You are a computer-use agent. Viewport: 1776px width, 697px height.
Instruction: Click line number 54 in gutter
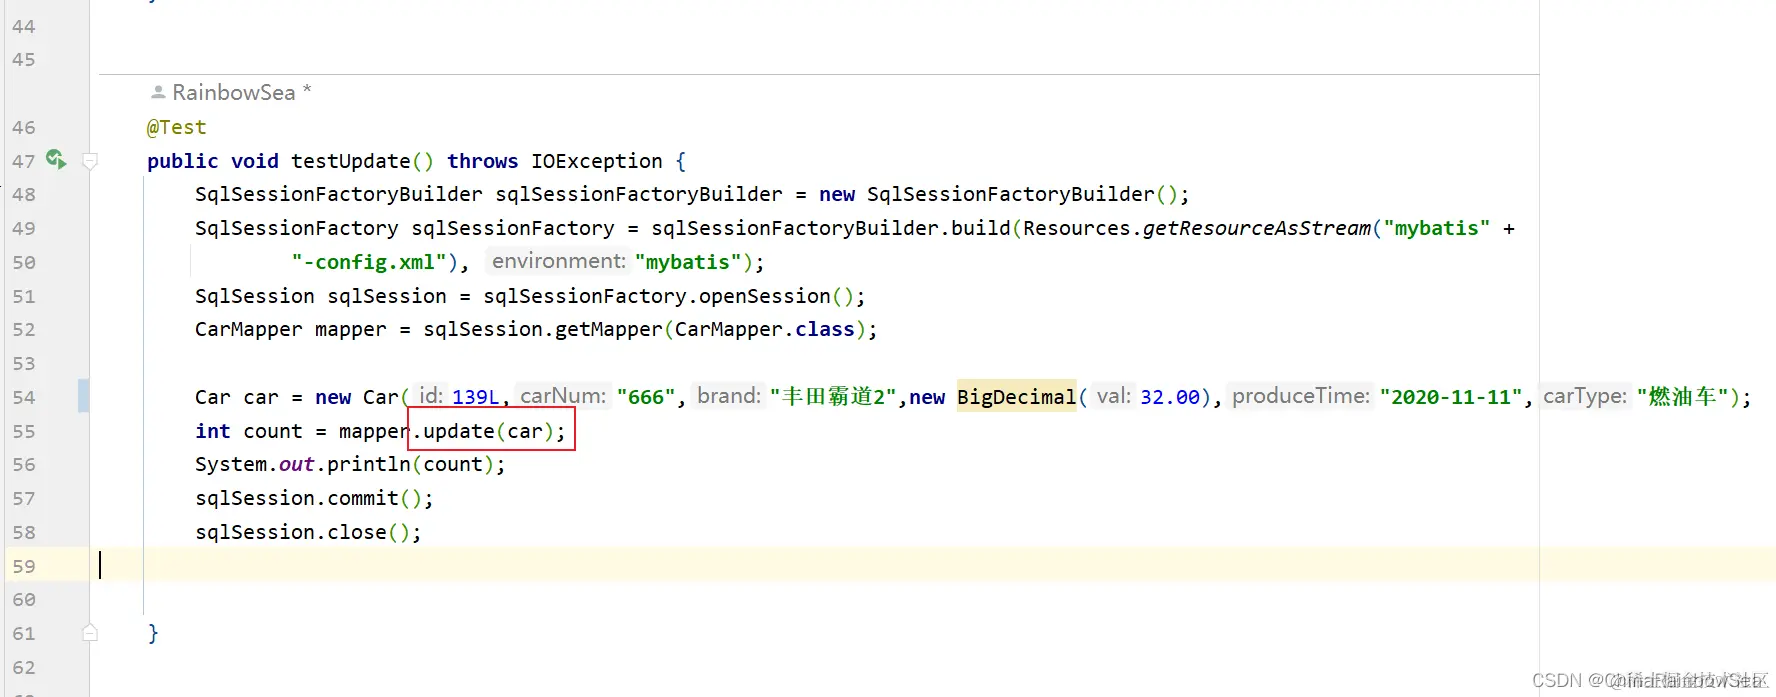tap(24, 397)
